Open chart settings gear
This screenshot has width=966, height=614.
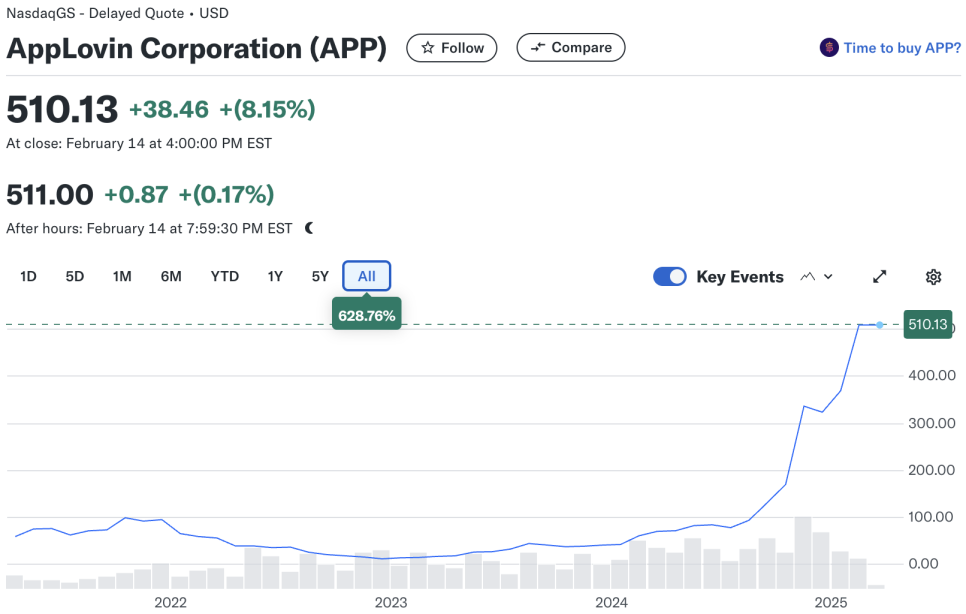933,277
